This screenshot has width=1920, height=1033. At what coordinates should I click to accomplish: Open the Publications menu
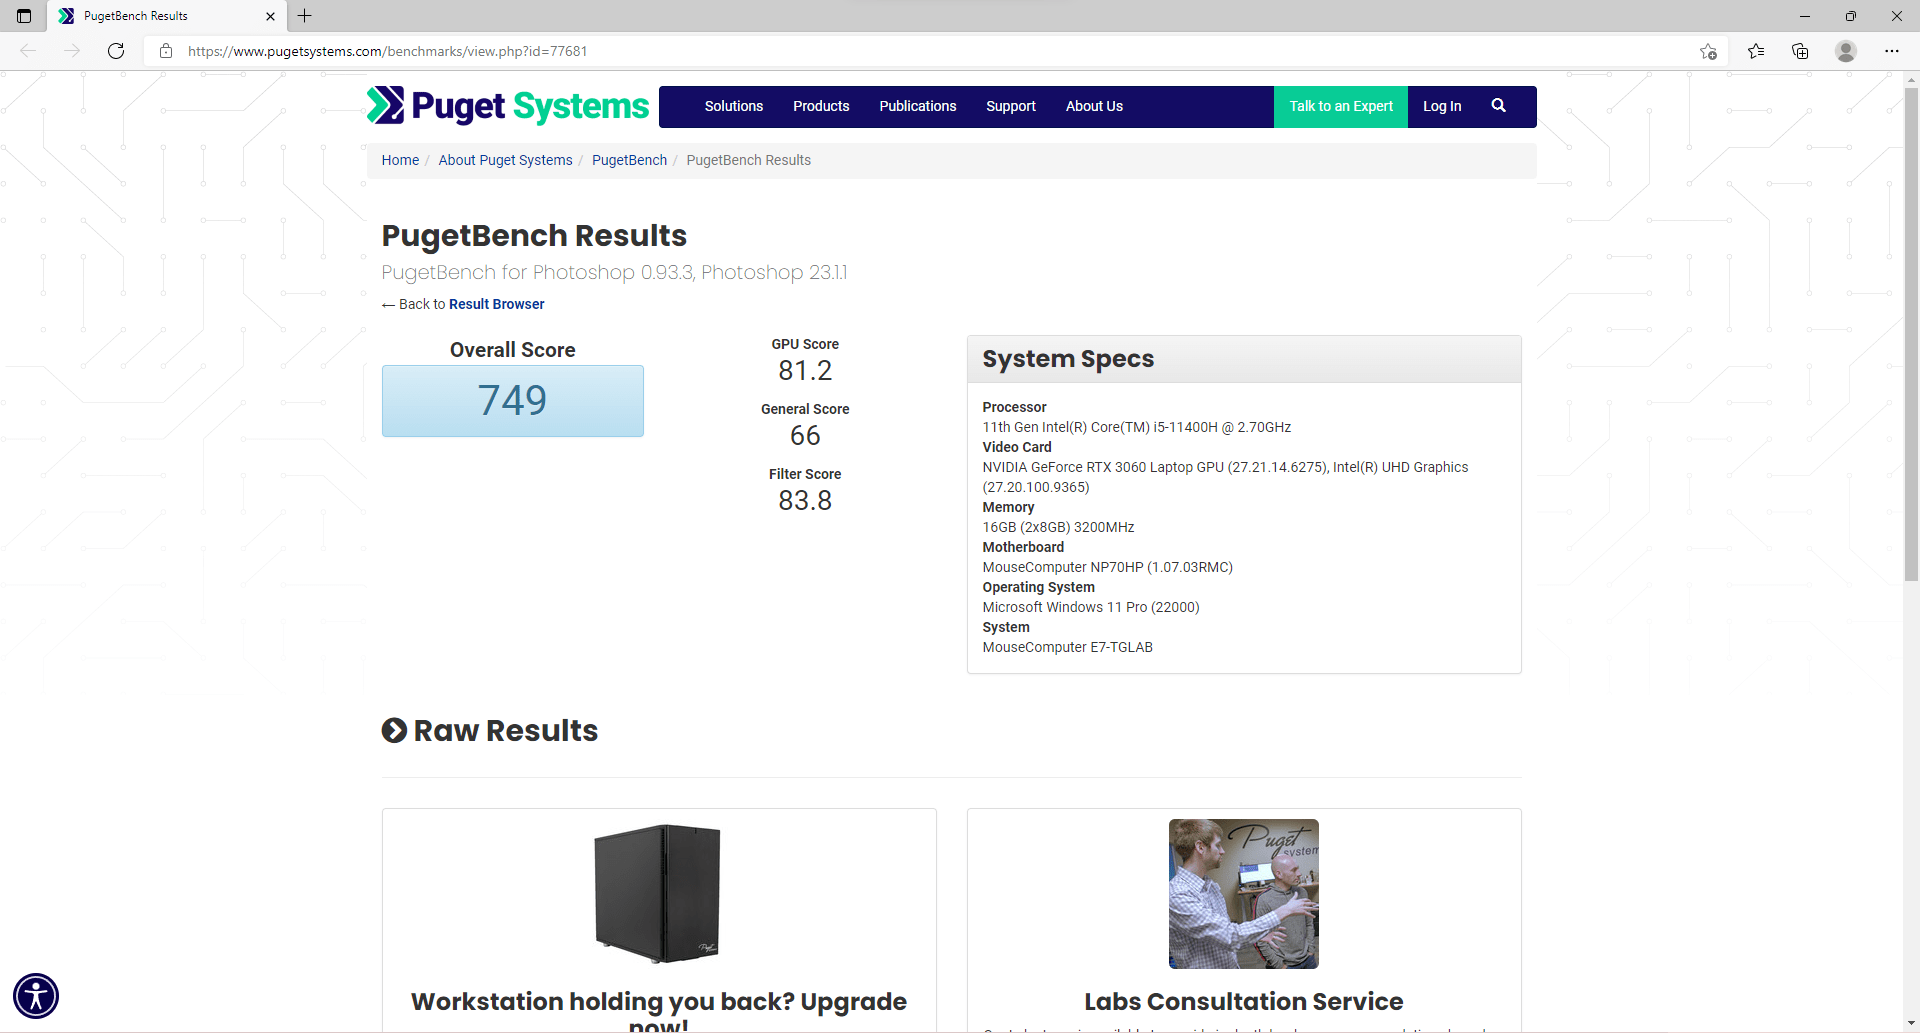click(918, 106)
